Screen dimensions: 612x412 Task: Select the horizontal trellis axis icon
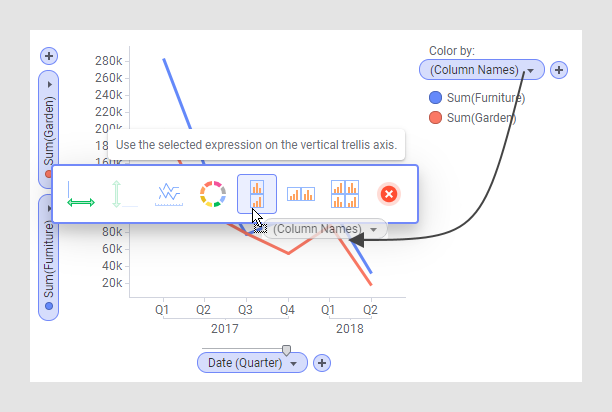(301, 194)
